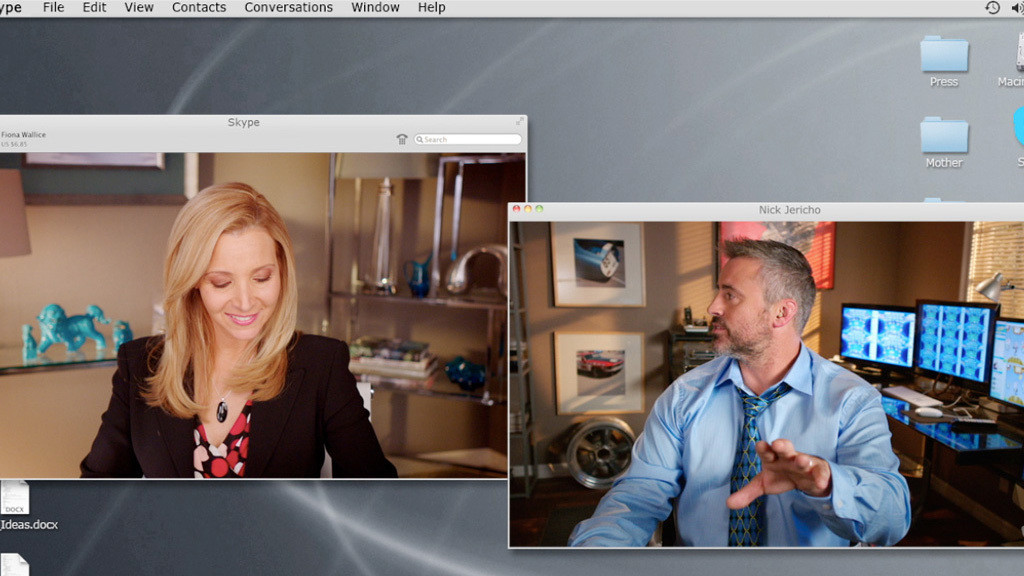
Task: Click the Time Machine icon in menu bar
Action: point(992,8)
